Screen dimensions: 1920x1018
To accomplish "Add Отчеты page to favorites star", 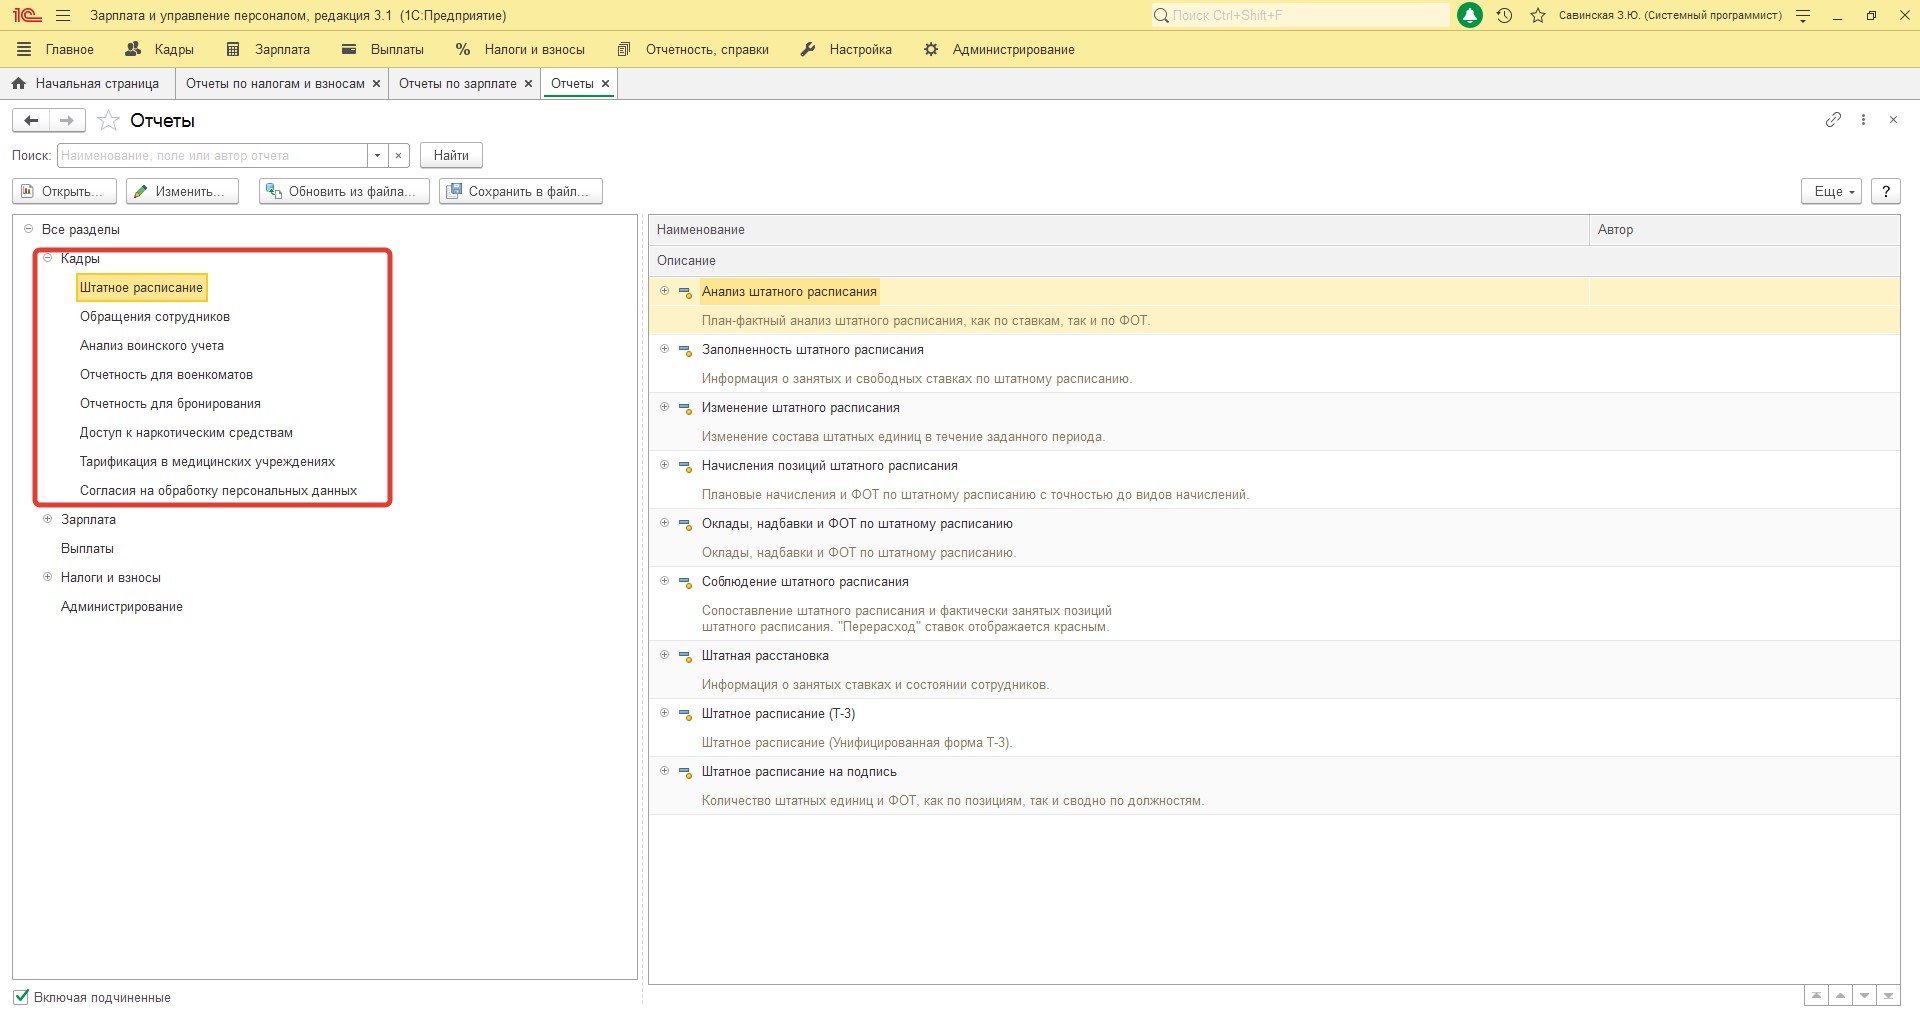I will click(108, 121).
